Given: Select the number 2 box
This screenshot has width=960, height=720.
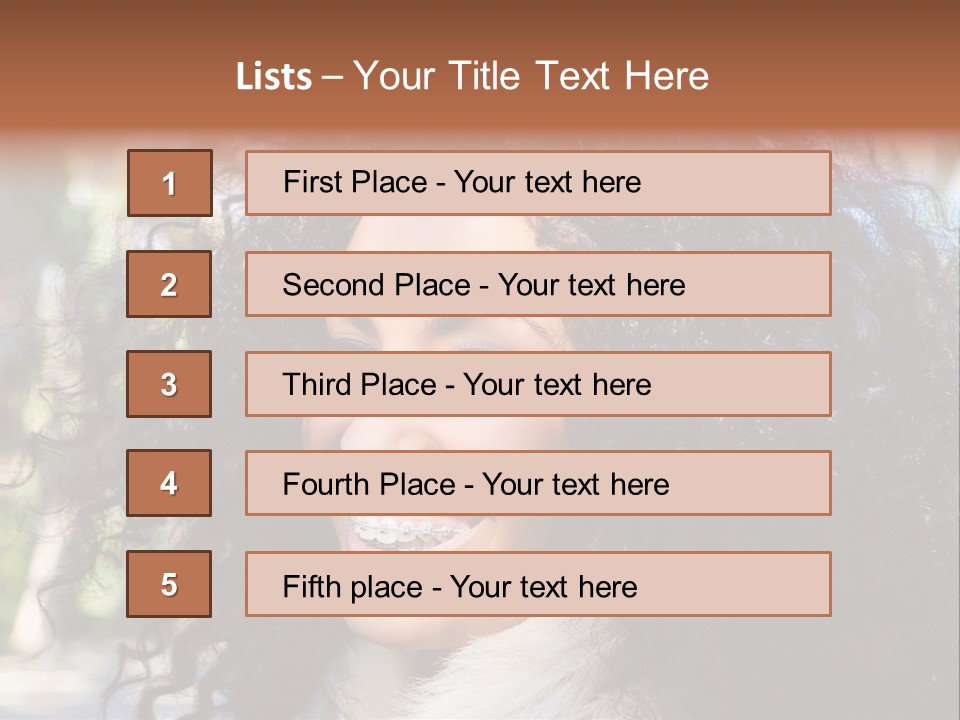Looking at the screenshot, I should (169, 284).
